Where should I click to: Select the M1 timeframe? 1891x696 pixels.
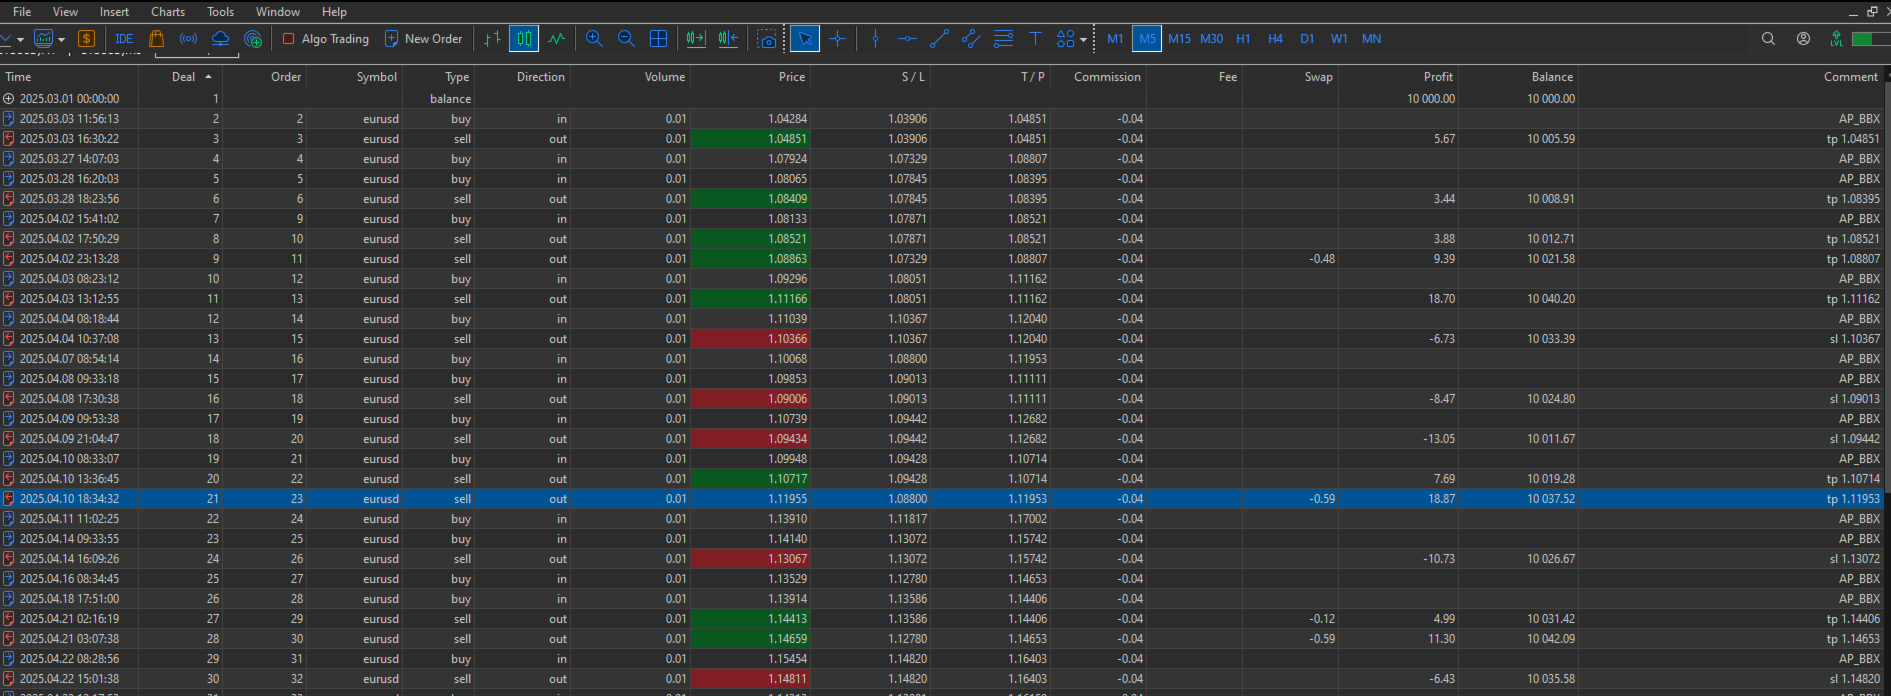(1115, 39)
